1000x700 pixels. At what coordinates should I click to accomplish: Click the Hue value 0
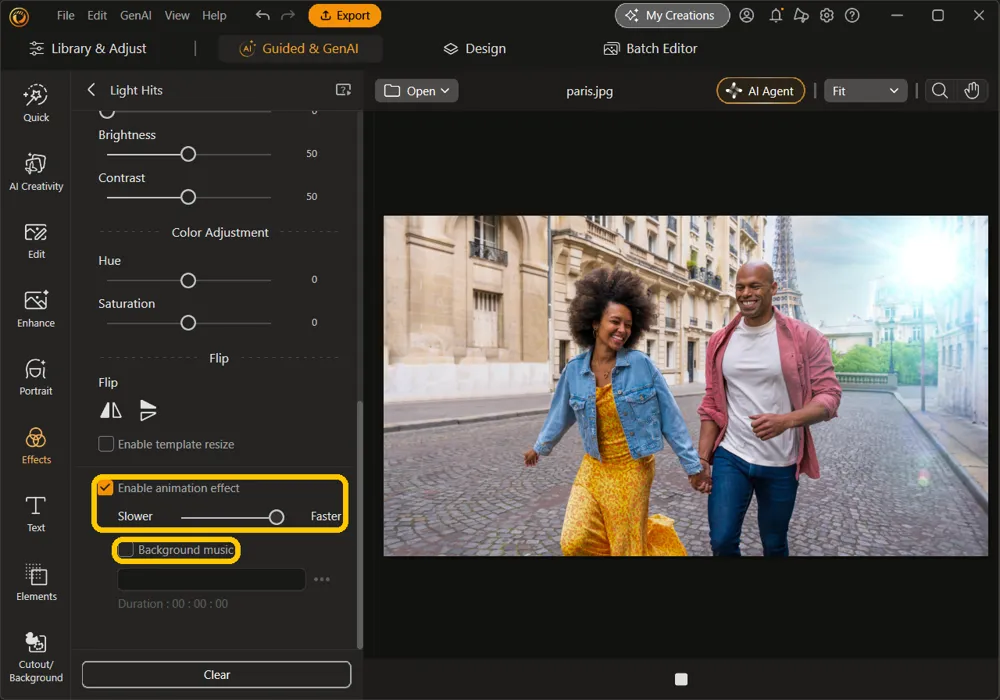click(x=314, y=279)
